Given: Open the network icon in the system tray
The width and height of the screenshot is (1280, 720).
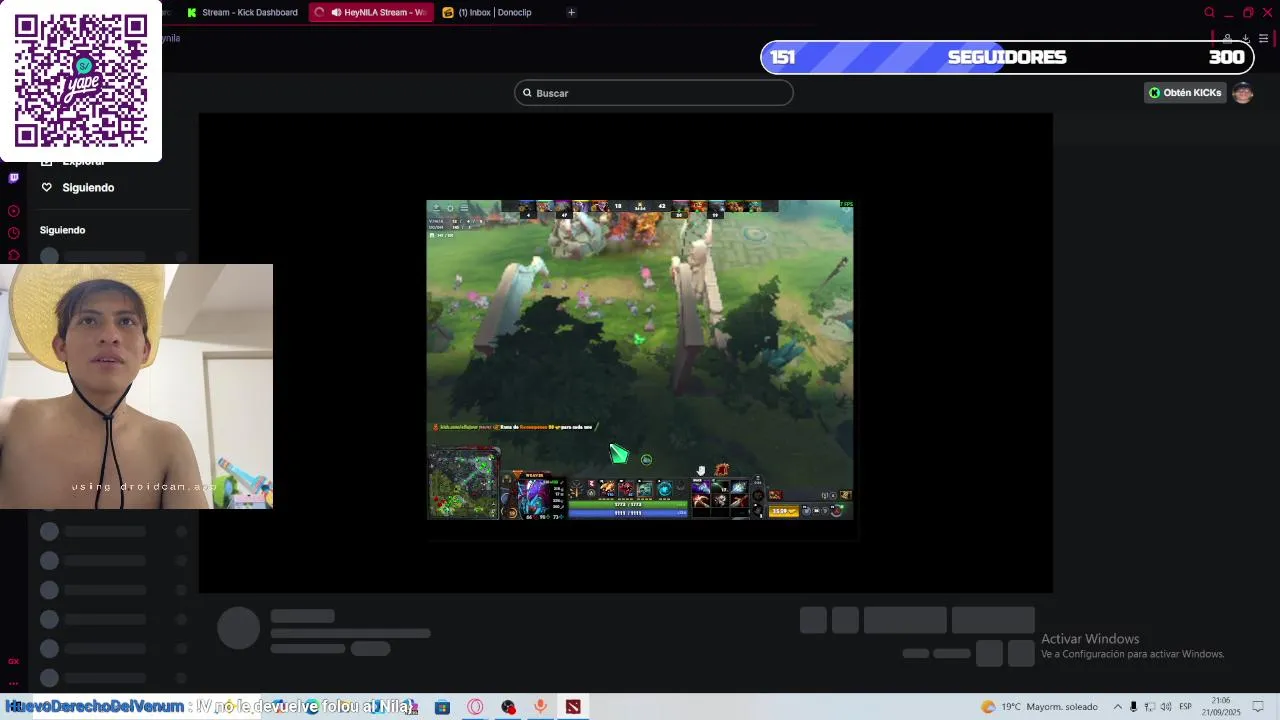Looking at the screenshot, I should pyautogui.click(x=1150, y=707).
